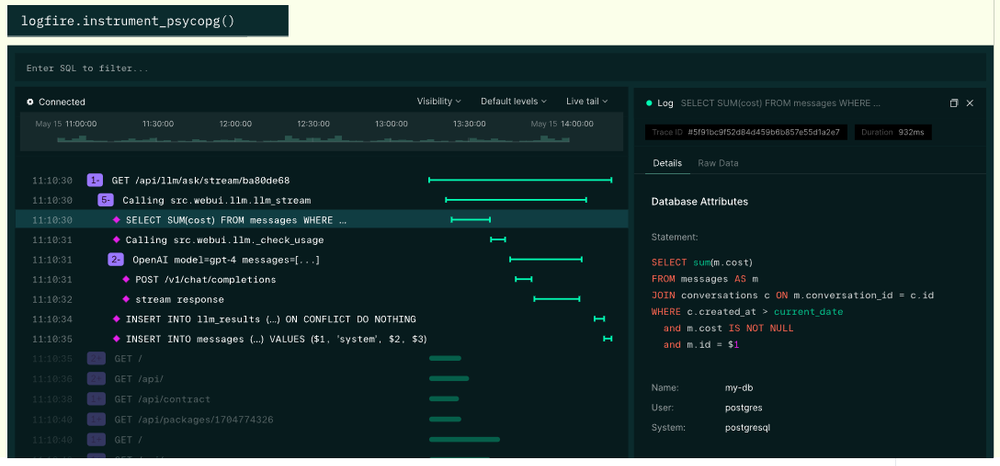Click the Log title SELECT SUM(cost) text
The width and height of the screenshot is (1000, 466).
pos(781,103)
